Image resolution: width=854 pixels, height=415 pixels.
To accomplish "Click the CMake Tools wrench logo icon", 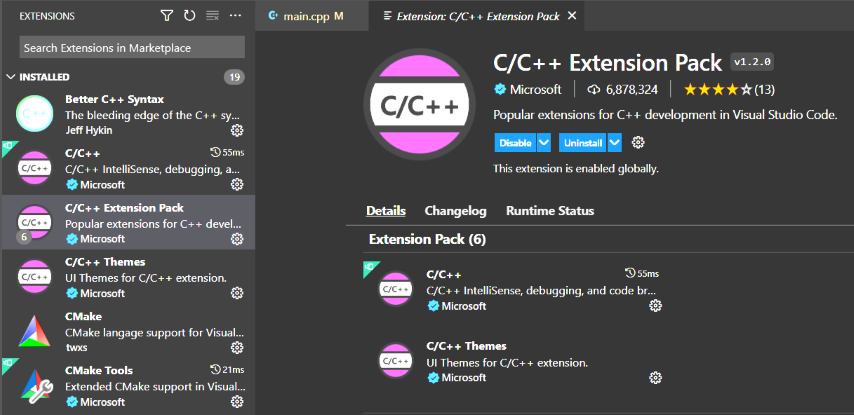I will click(x=36, y=386).
